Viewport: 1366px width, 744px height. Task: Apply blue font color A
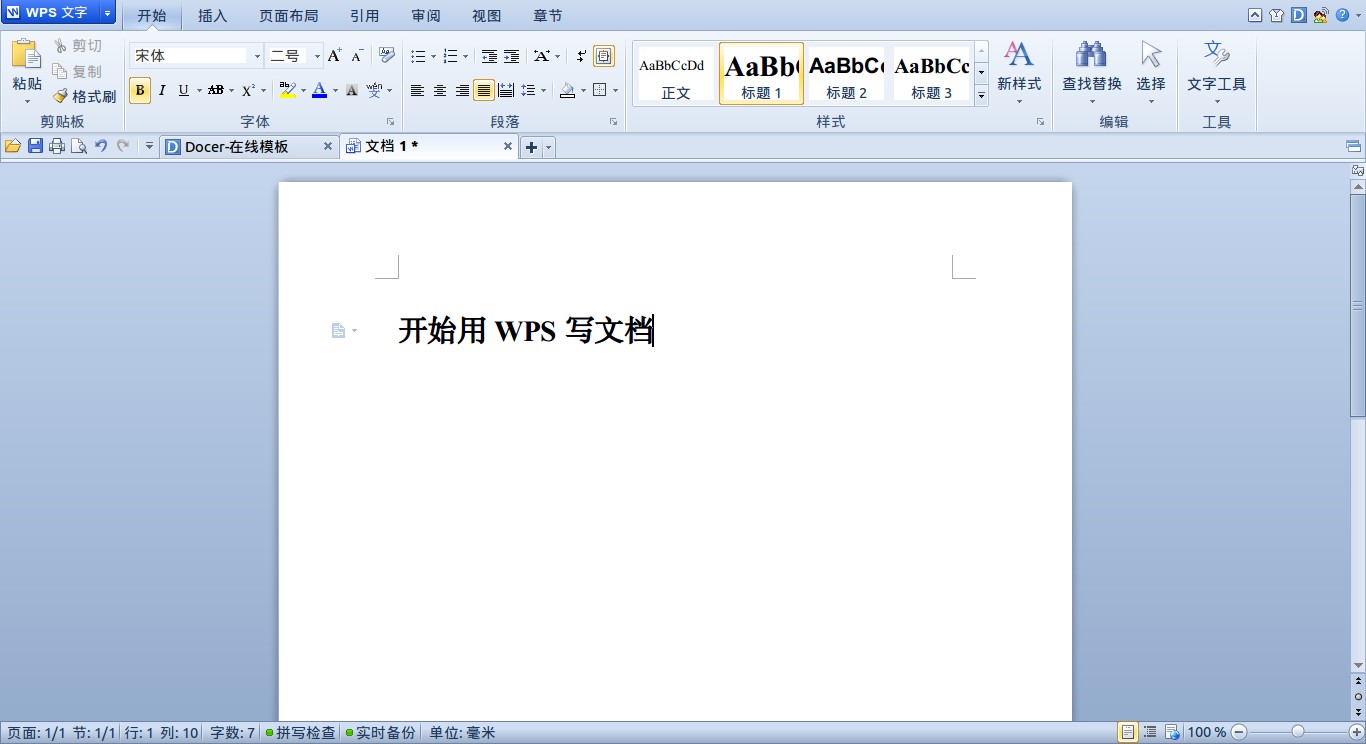click(x=319, y=91)
